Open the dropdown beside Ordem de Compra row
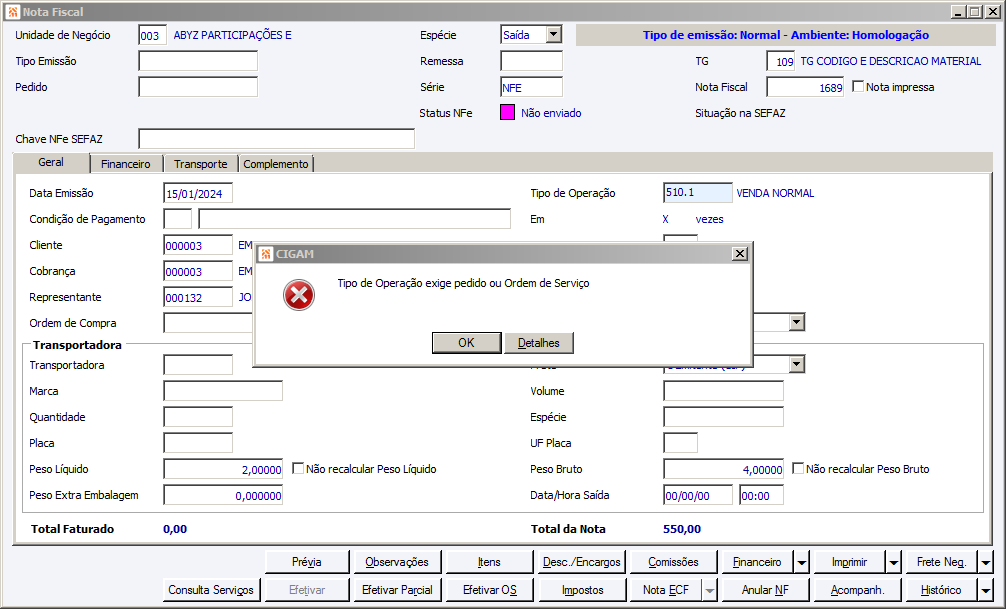The width and height of the screenshot is (1006, 609). 796,322
